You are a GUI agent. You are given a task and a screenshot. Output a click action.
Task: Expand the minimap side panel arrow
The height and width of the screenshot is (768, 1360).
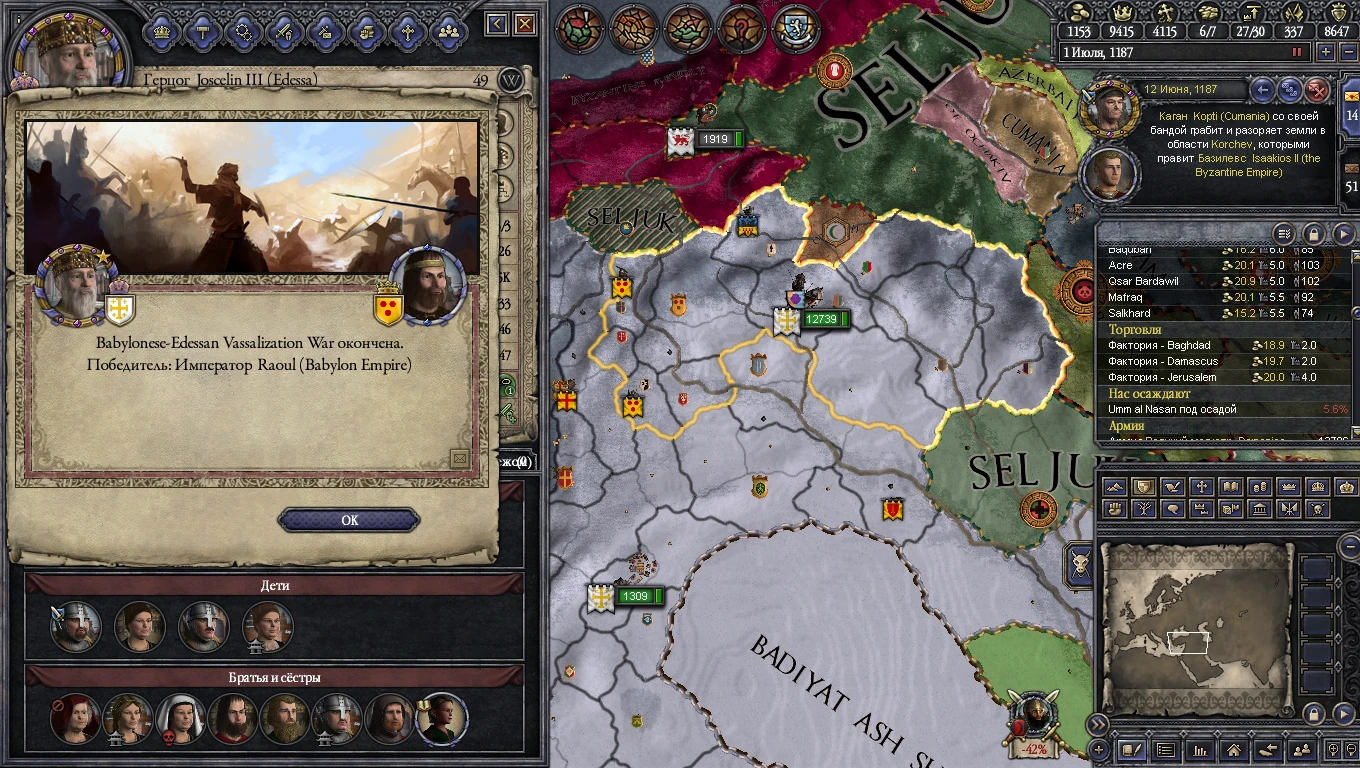pyautogui.click(x=1344, y=713)
